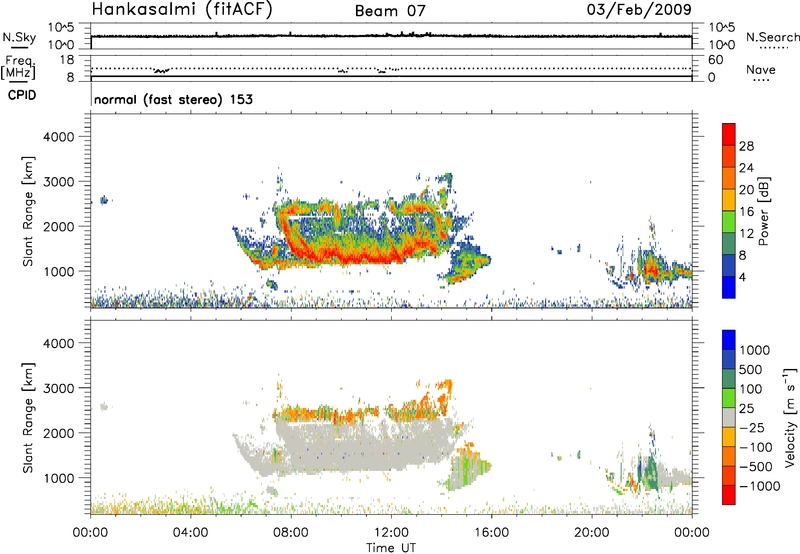The width and height of the screenshot is (800, 554).
Task: Click the 'Power [dB]' color bar label
Action: click(763, 212)
